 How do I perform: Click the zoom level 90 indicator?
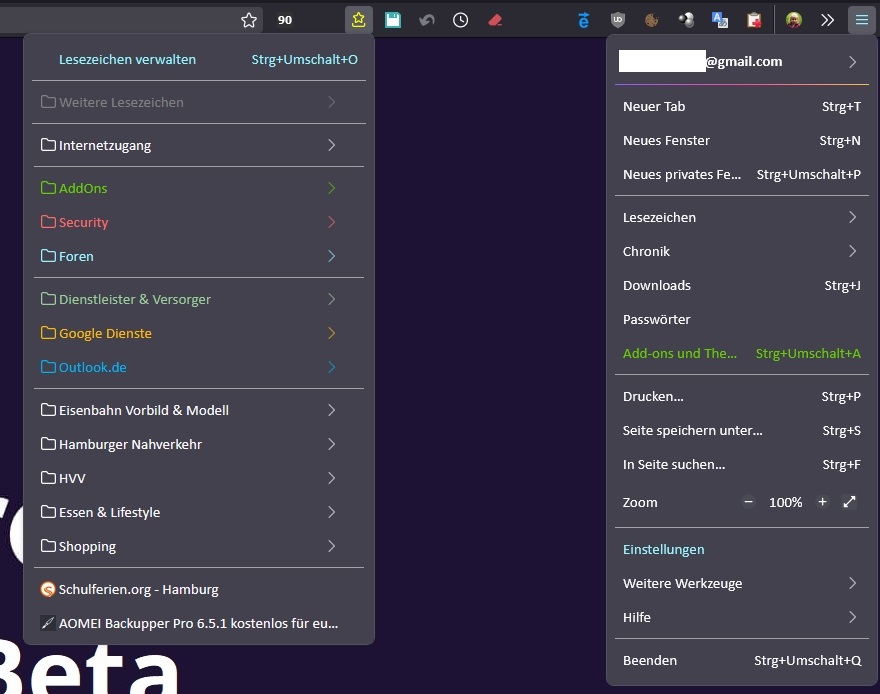click(285, 20)
